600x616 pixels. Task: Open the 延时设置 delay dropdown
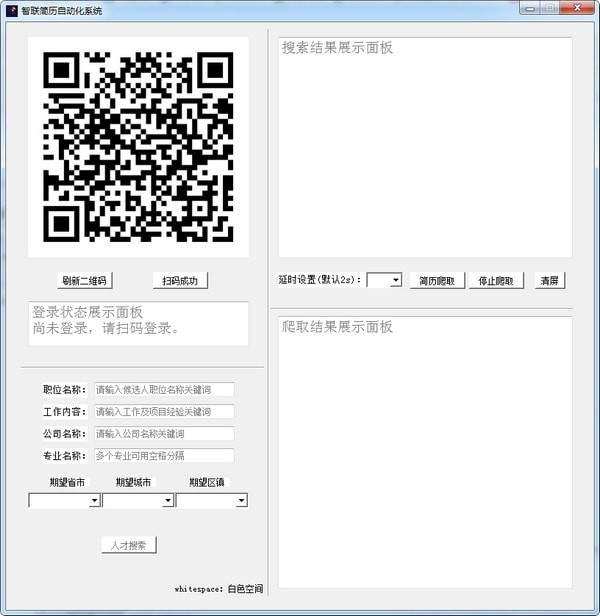pyautogui.click(x=384, y=280)
